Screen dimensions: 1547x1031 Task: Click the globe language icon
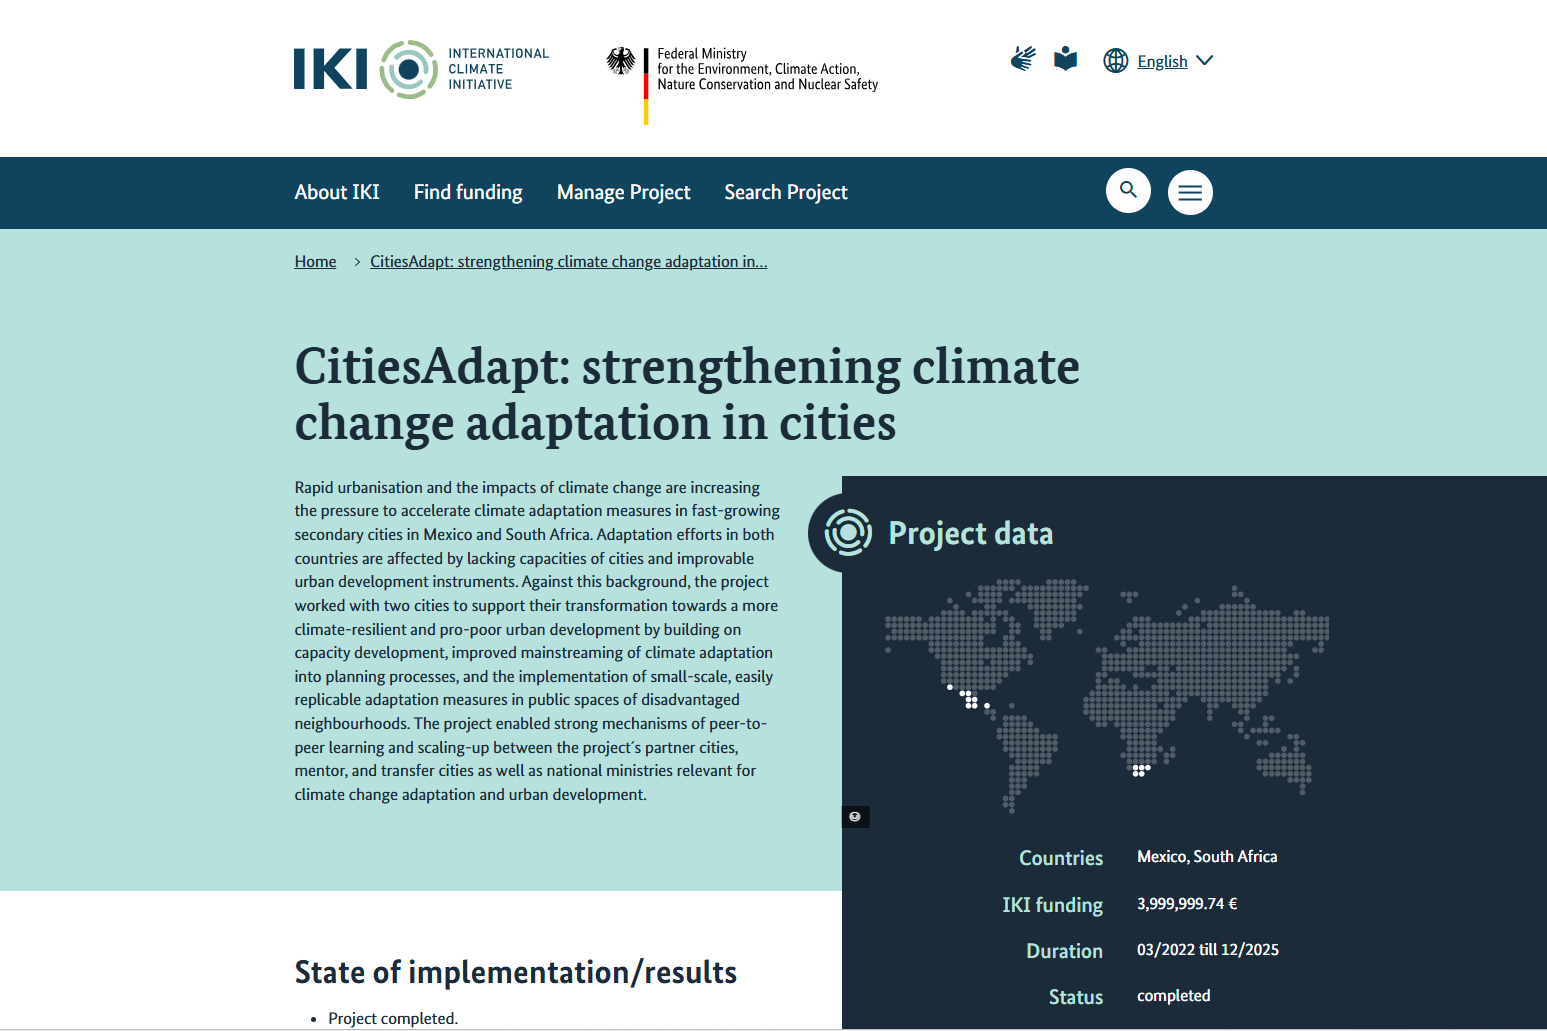tap(1116, 61)
